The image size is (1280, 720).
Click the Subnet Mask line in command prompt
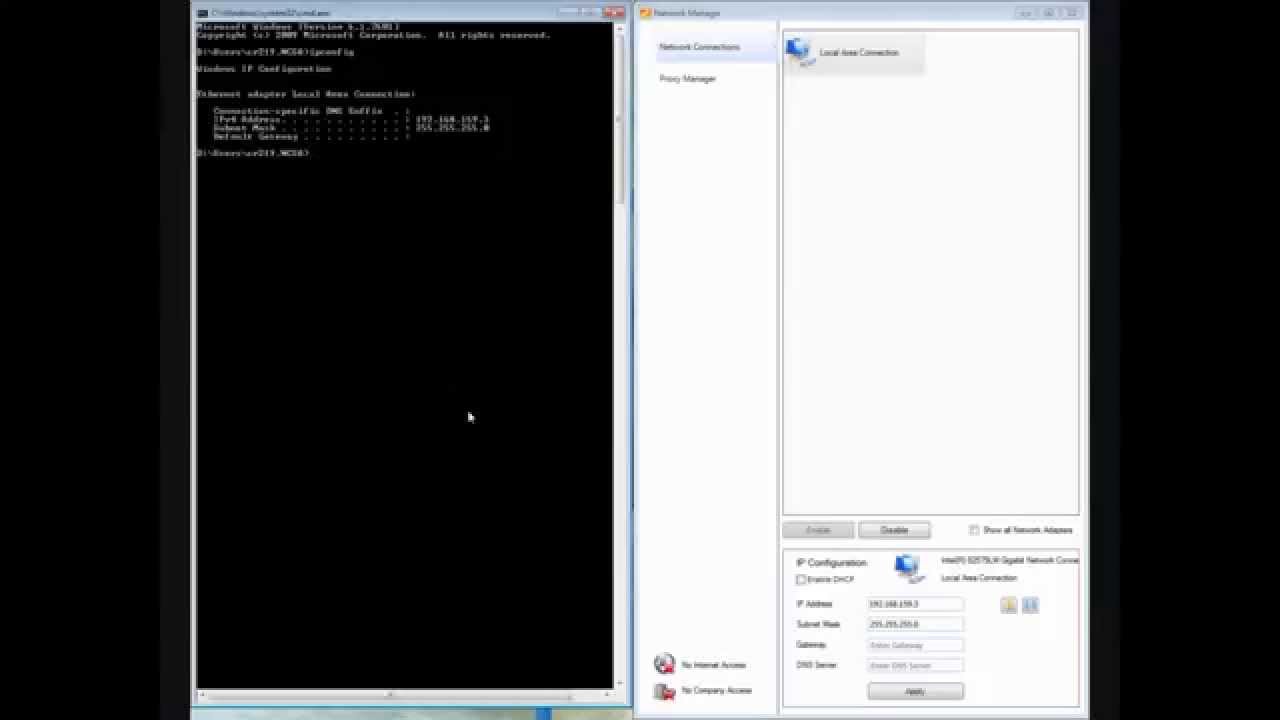pos(351,128)
